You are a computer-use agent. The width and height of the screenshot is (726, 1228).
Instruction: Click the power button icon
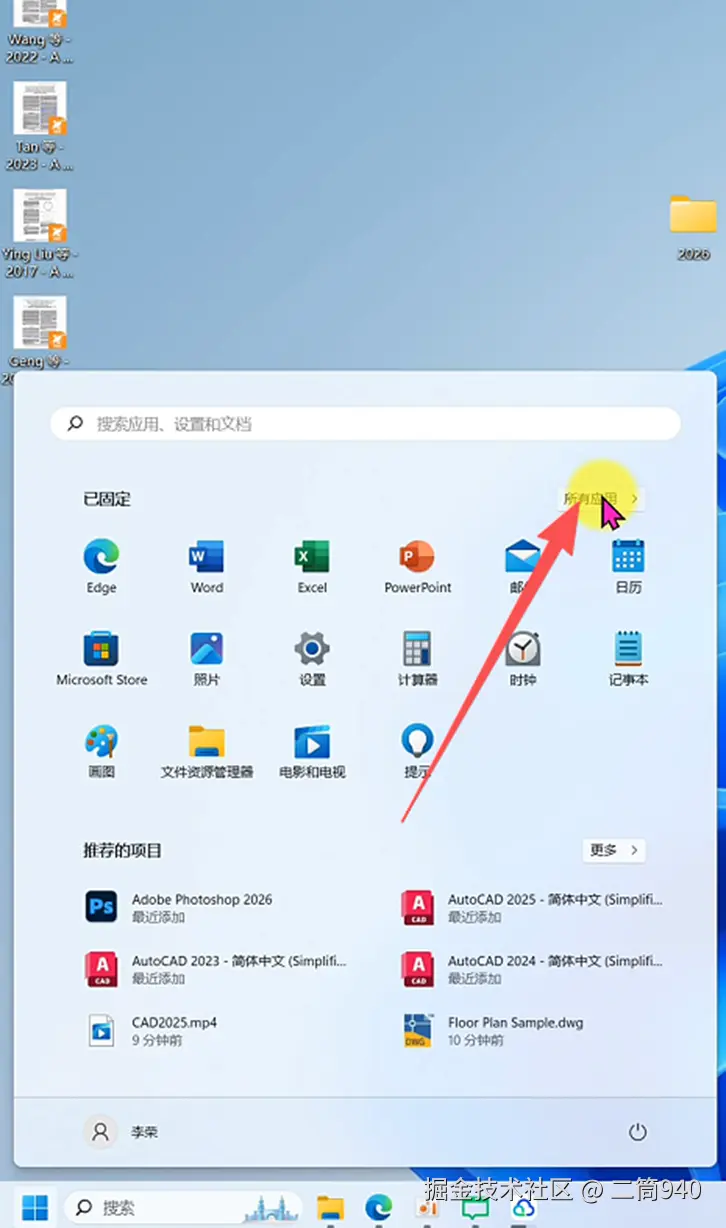pos(637,1132)
